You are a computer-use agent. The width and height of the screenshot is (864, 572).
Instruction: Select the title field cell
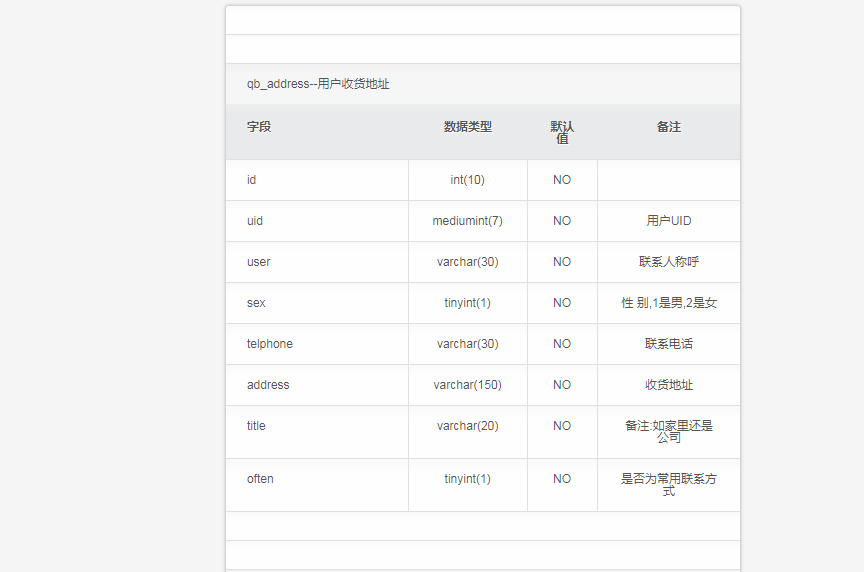pyautogui.click(x=317, y=432)
